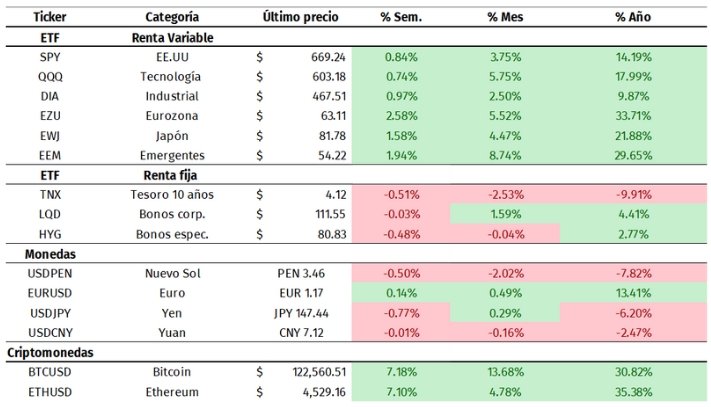The width and height of the screenshot is (711, 407).
Task: Select the Bonos corp. category cell
Action: (x=171, y=215)
